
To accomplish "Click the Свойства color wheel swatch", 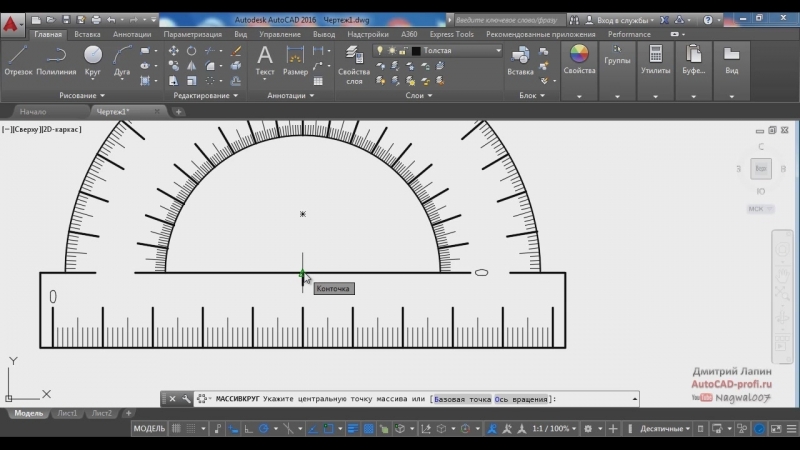I will [579, 55].
